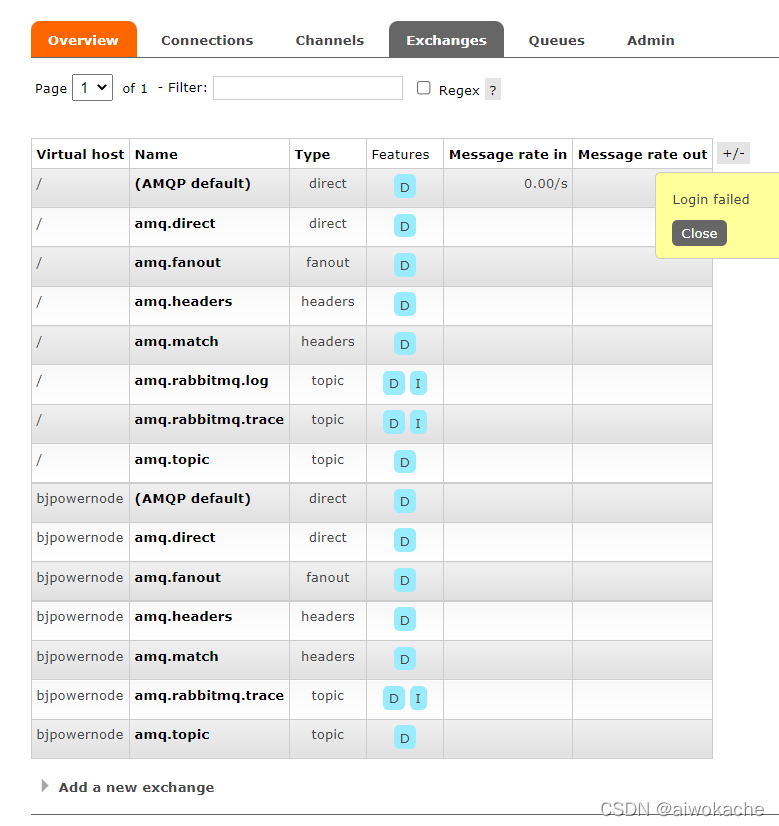Screen dimensions: 779x826
Task: Click the D badge for bjpowernode amq.headers
Action: [x=405, y=620]
